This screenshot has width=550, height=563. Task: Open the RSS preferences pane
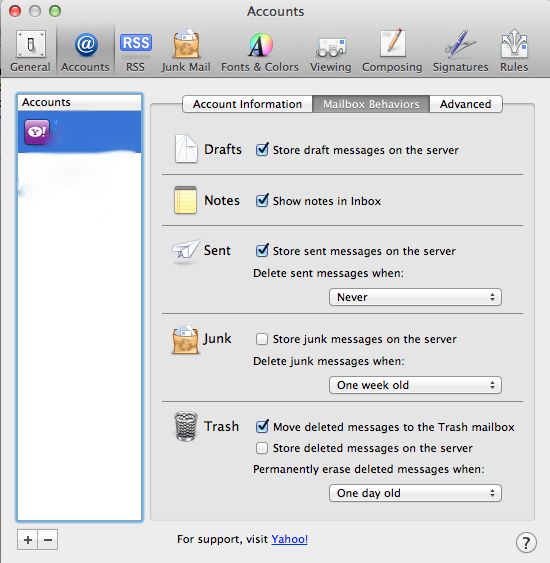(x=135, y=51)
